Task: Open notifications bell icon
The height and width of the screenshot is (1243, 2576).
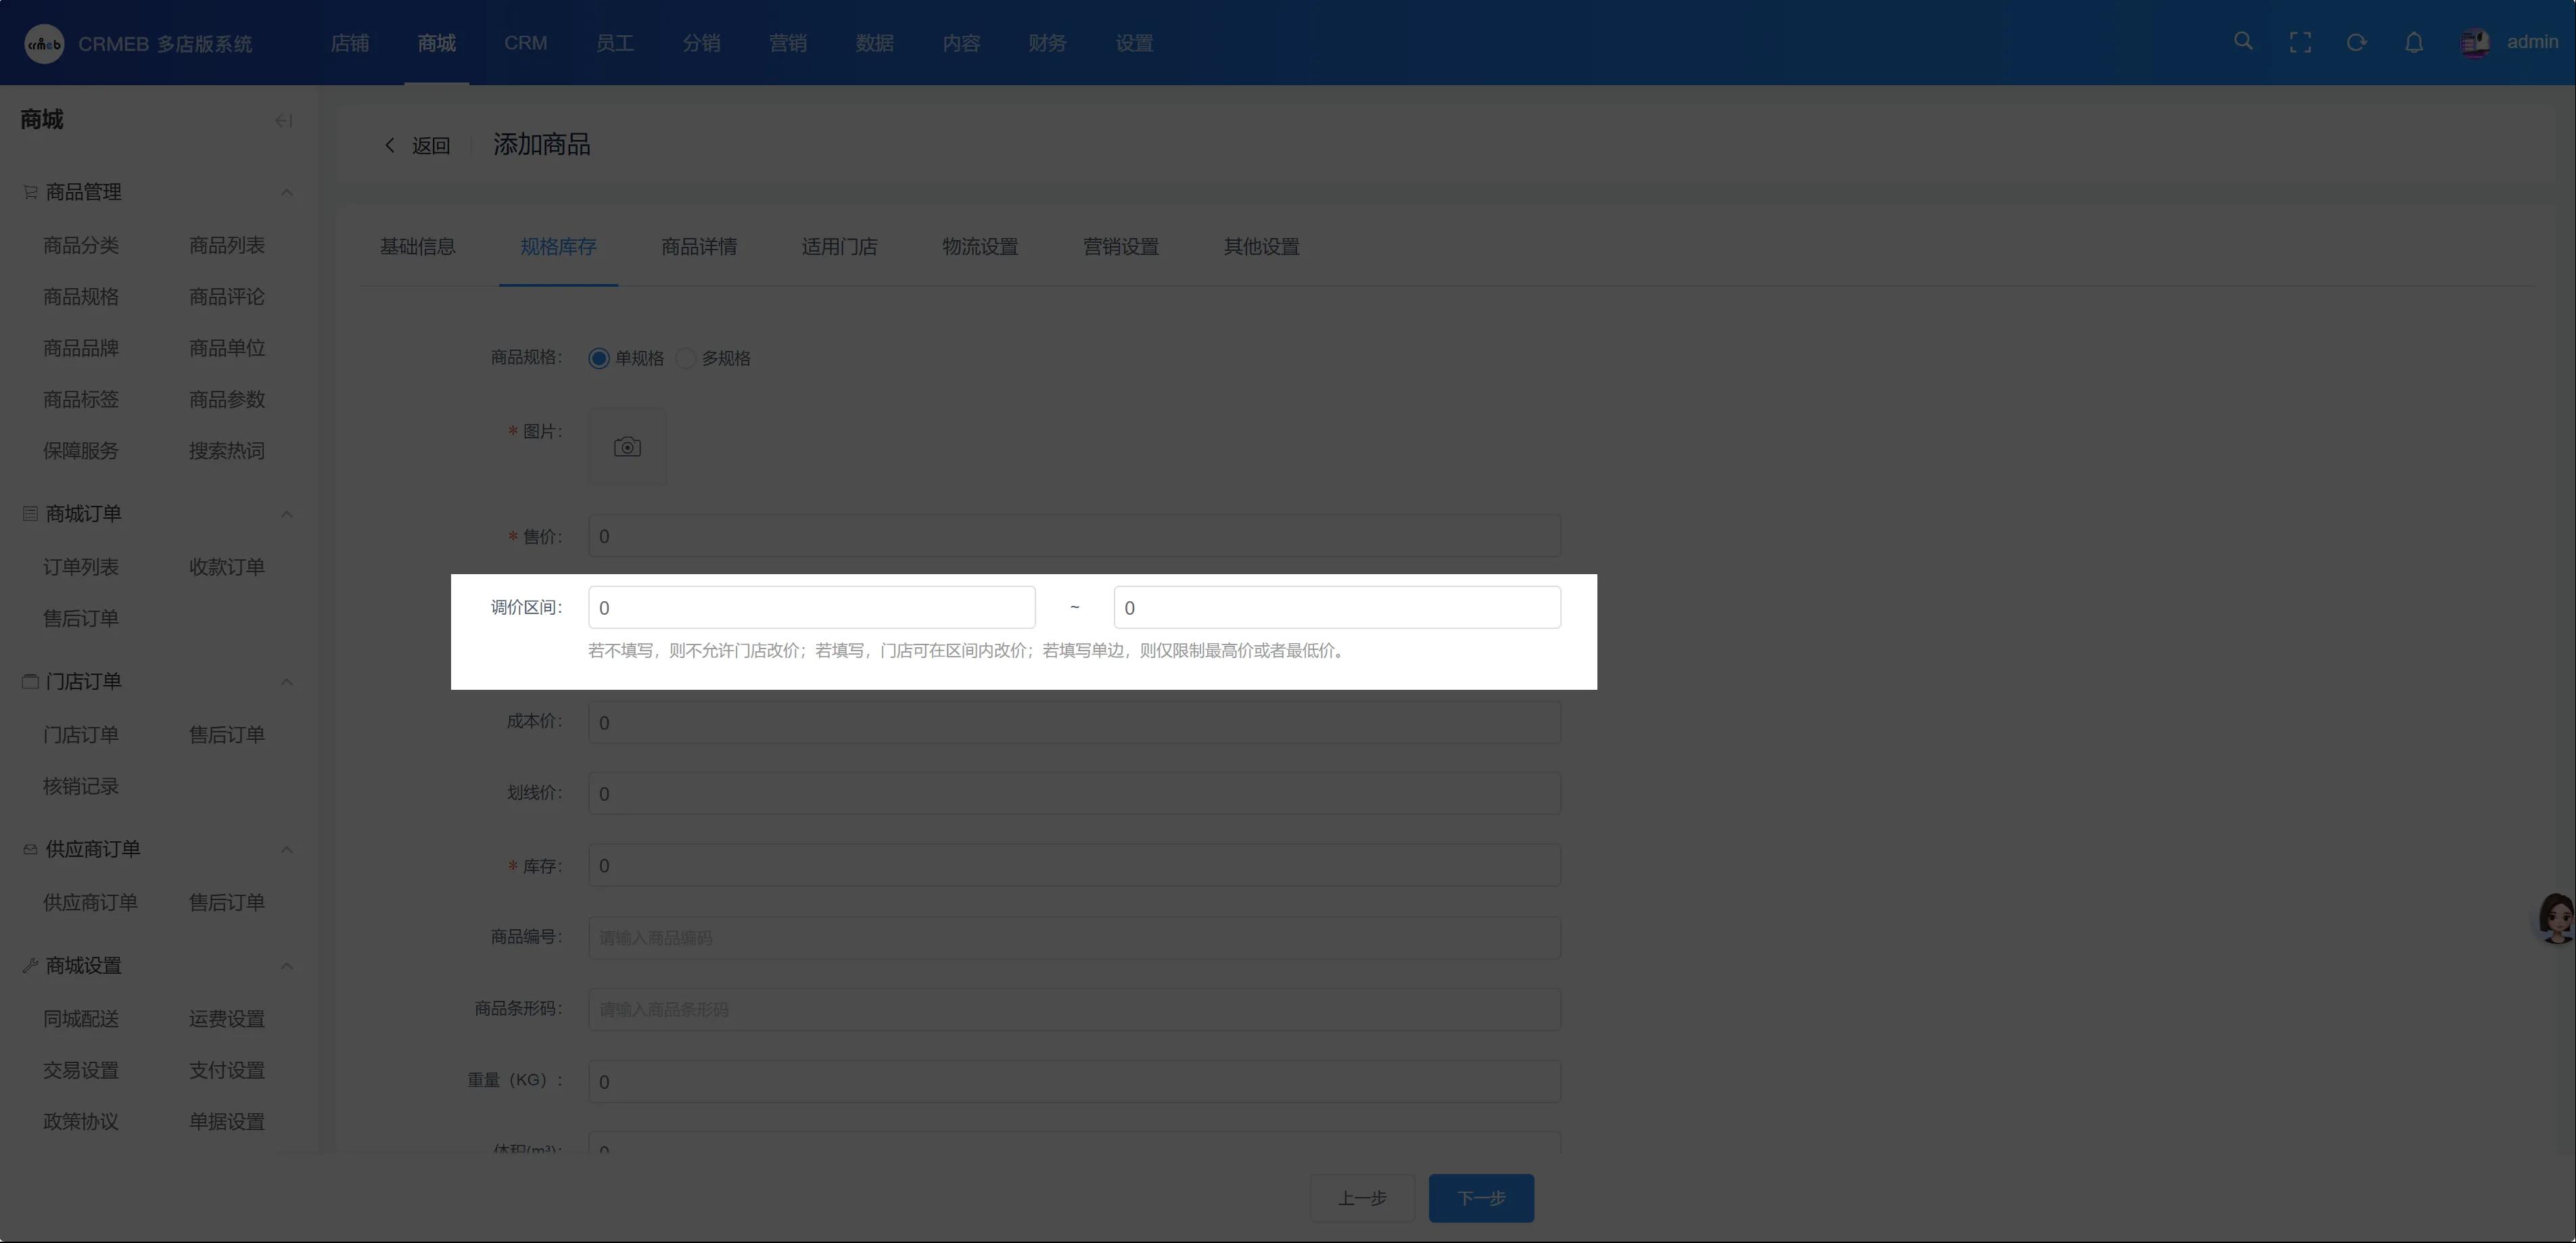Action: coord(2414,42)
